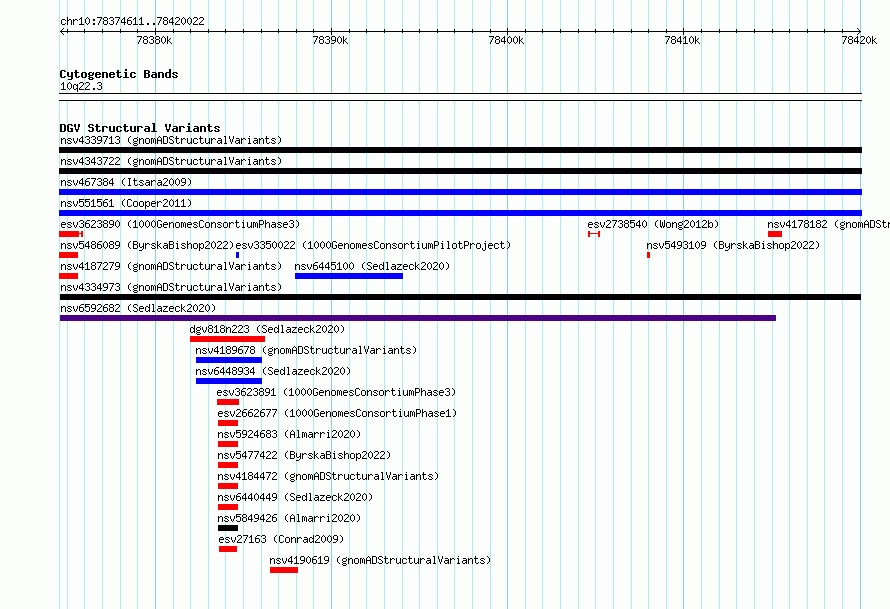Open the nsv467384 (Itsara2009) label

126,182
